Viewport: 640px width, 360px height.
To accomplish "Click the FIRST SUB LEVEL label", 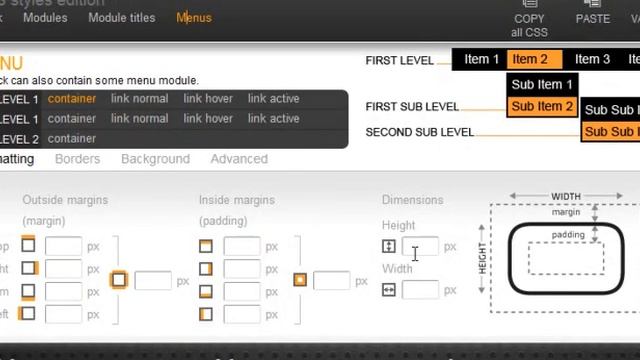I will 412,107.
